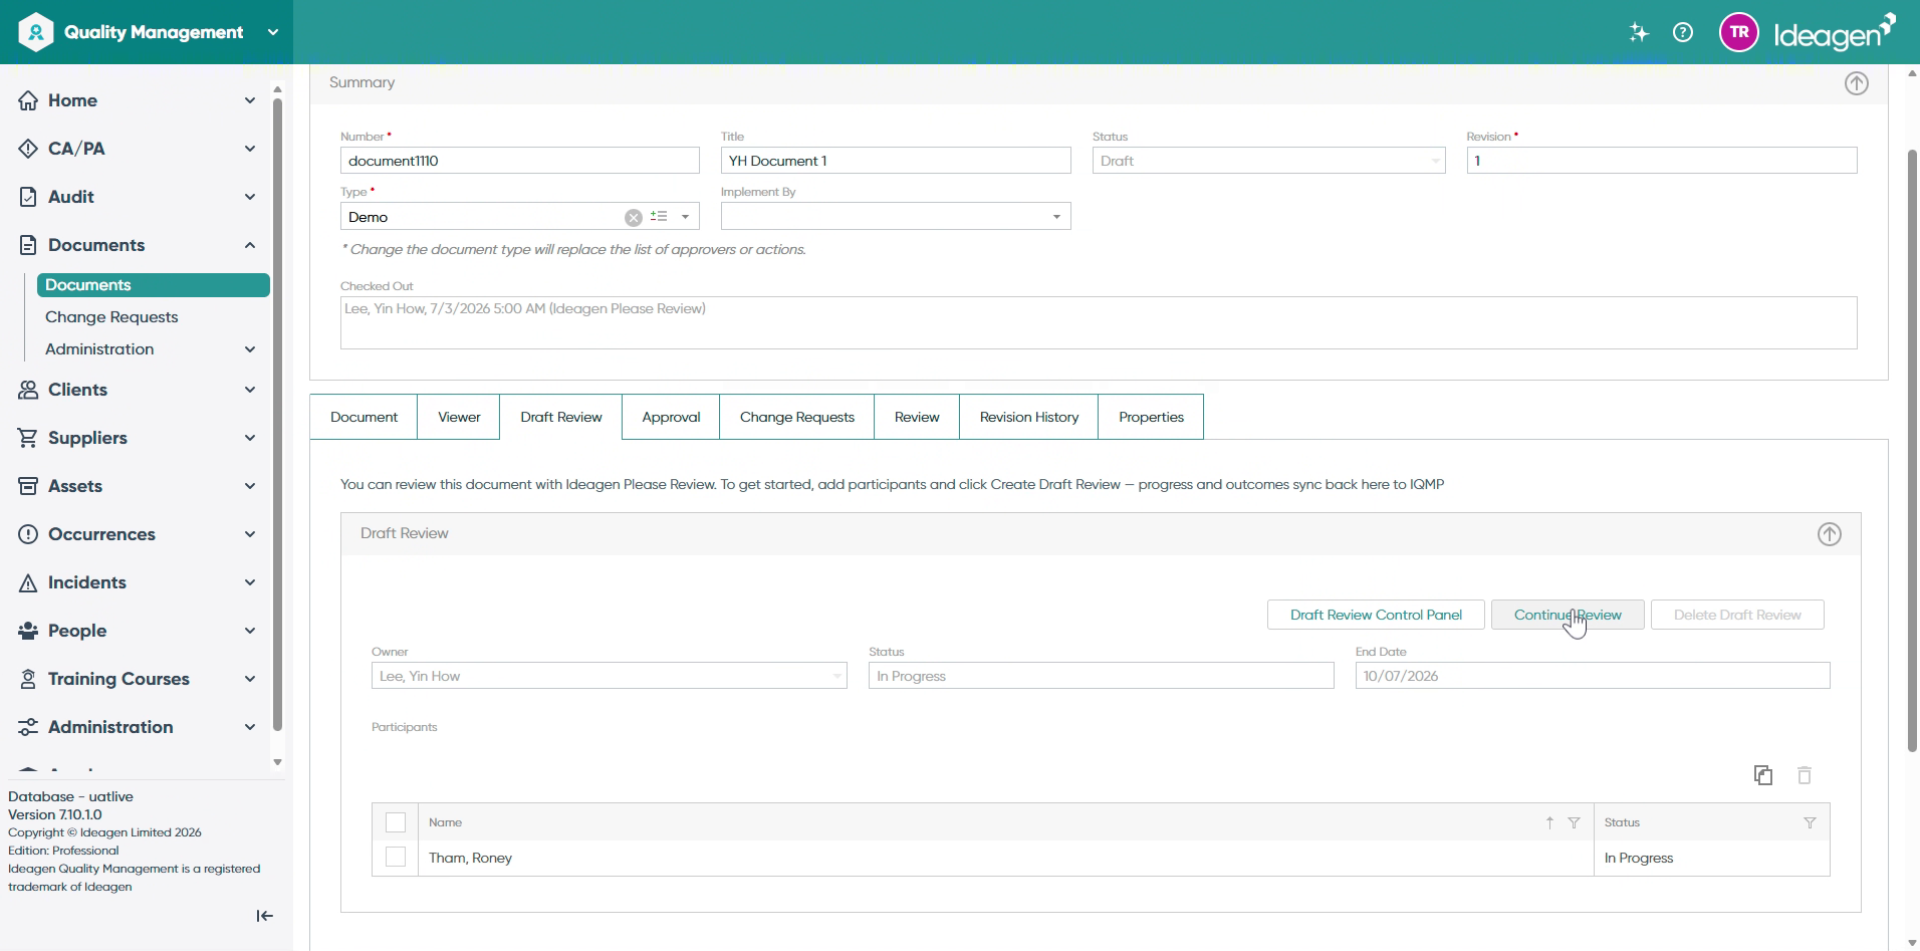The width and height of the screenshot is (1920, 951).
Task: Click the Continue Review button
Action: click(1567, 615)
